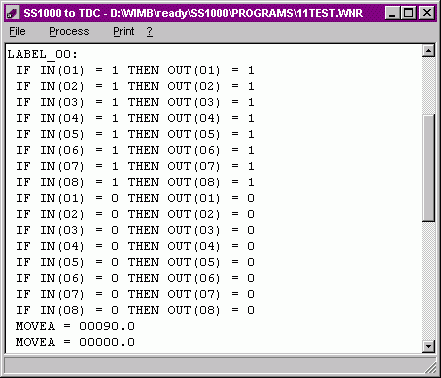Click the MOVEA = 00000.0 line
Screen dimensions: 441x378
click(x=75, y=342)
